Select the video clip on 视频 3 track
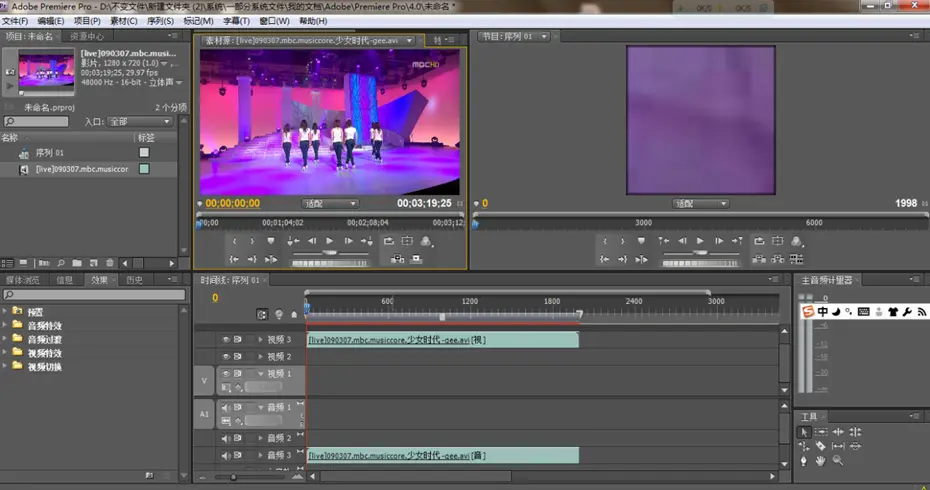This screenshot has width=930, height=490. pyautogui.click(x=442, y=340)
